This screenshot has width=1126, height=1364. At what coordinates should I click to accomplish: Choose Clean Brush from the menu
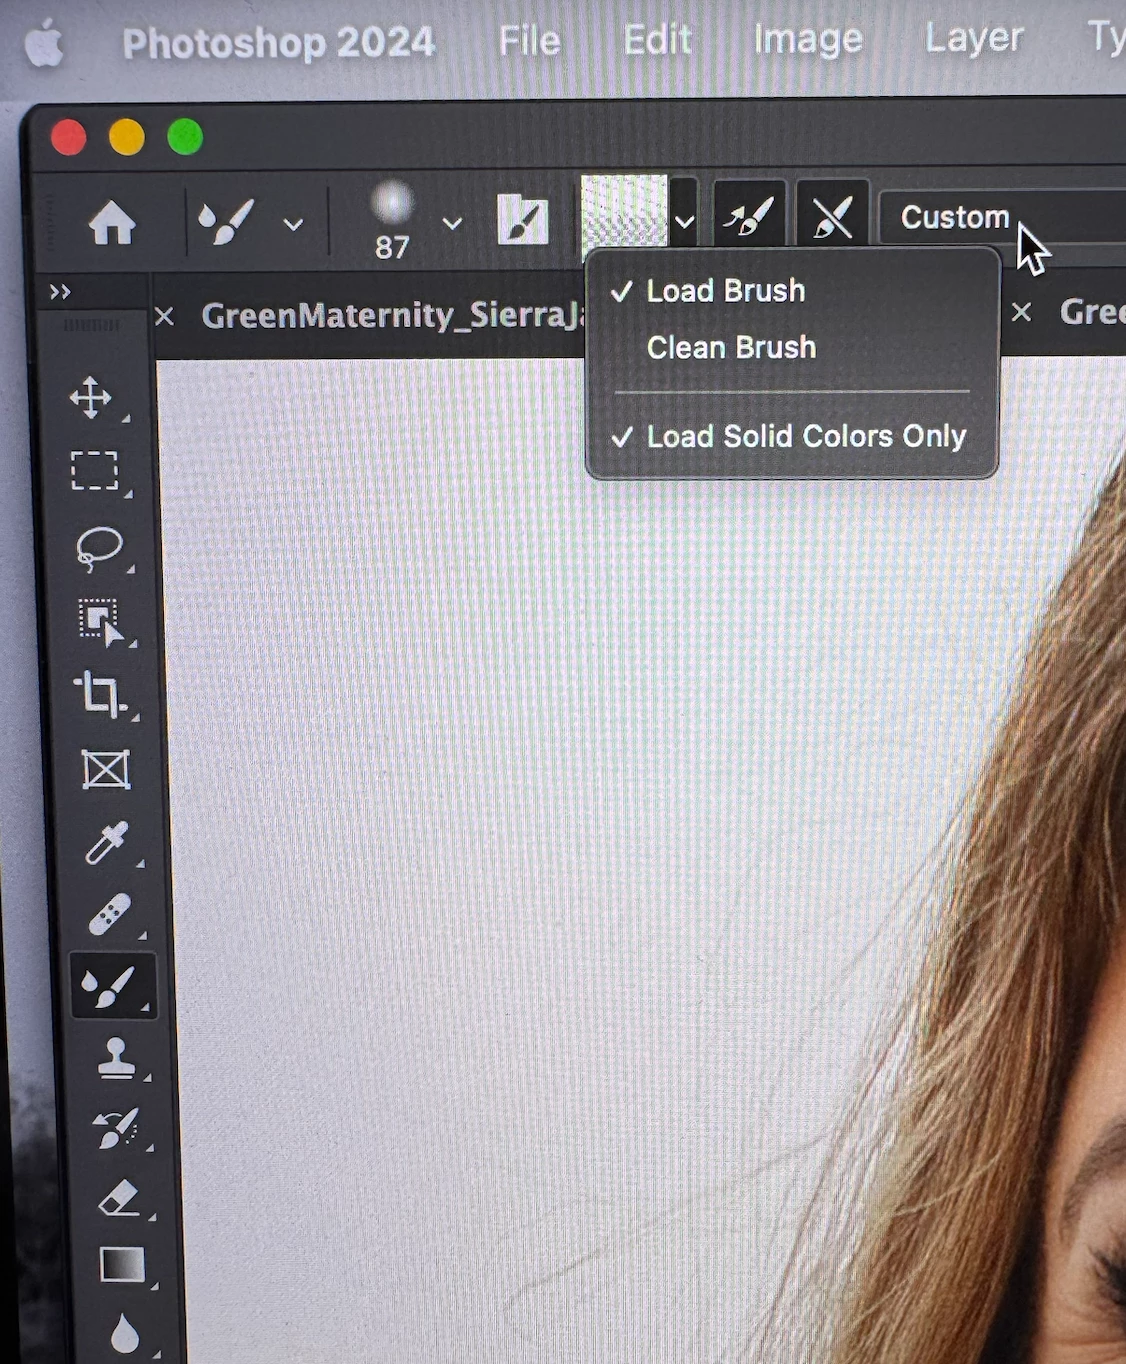pos(791,348)
